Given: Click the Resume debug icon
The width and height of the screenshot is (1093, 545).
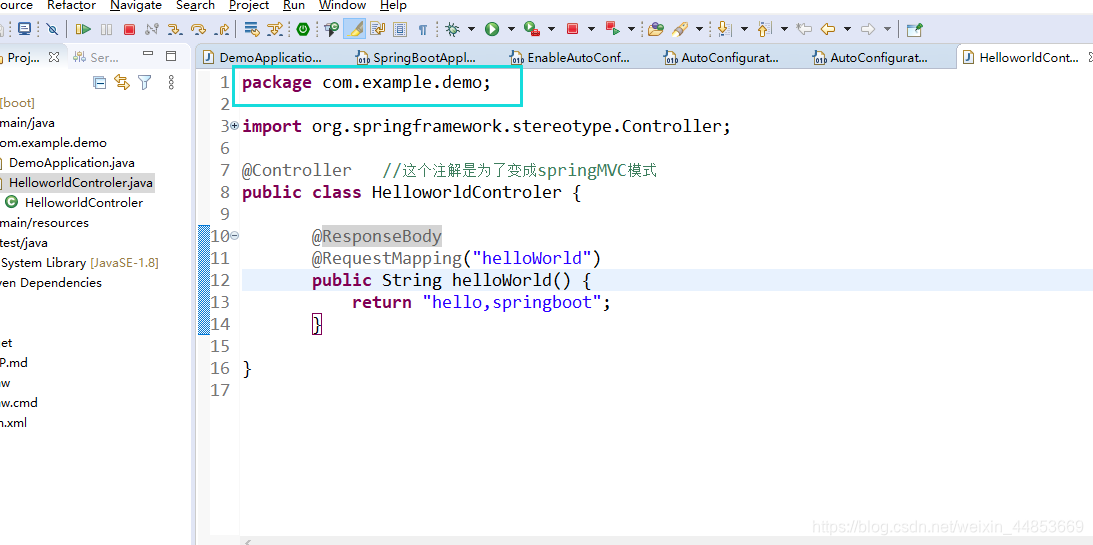Looking at the screenshot, I should click(84, 29).
